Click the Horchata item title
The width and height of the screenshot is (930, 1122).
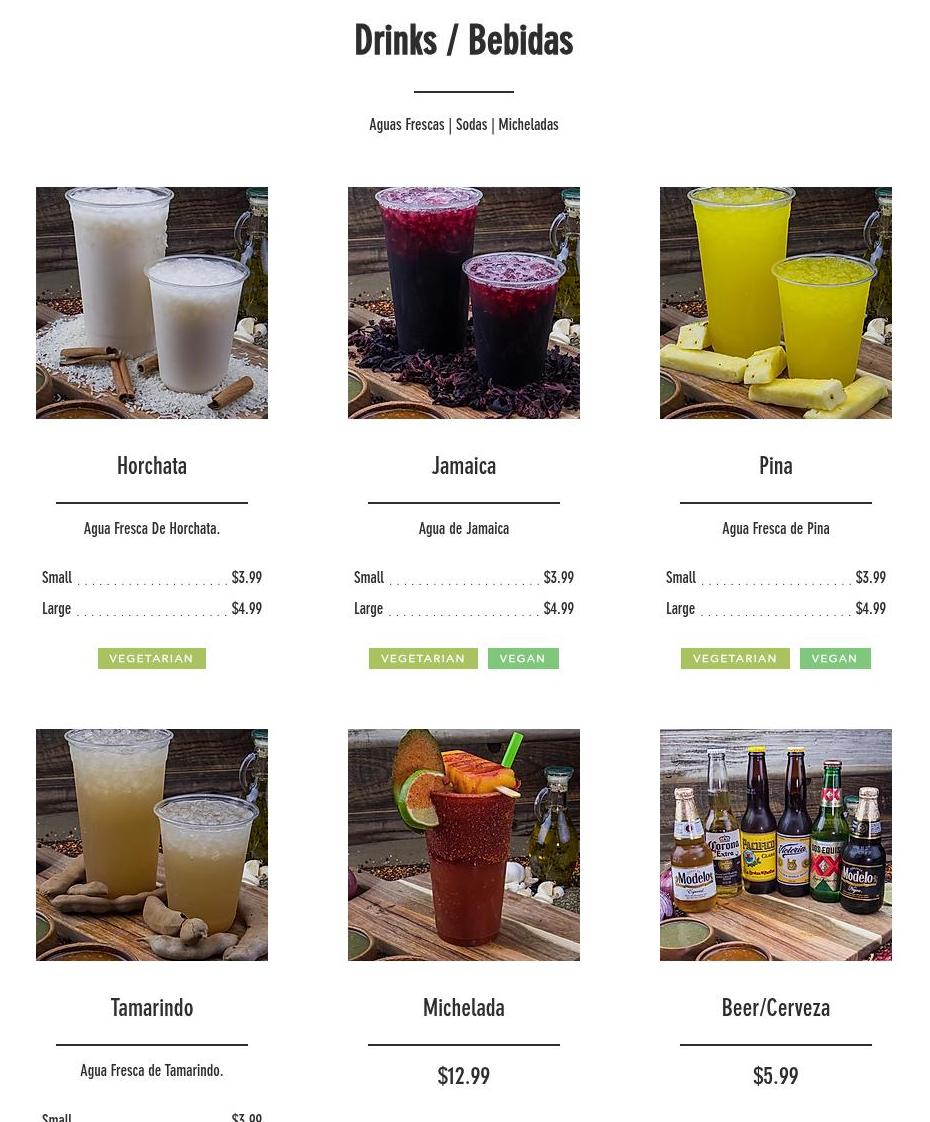[x=152, y=466]
